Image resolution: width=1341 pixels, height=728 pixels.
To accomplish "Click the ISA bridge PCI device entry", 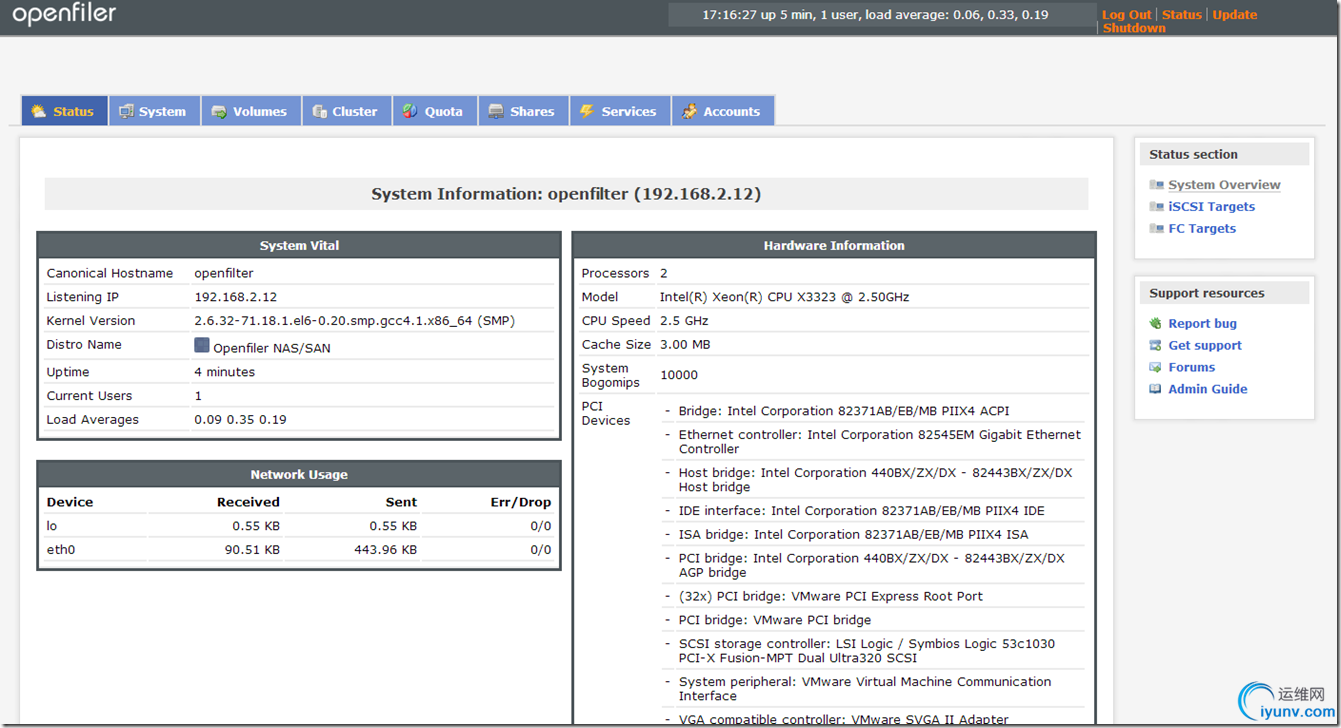I will [854, 535].
